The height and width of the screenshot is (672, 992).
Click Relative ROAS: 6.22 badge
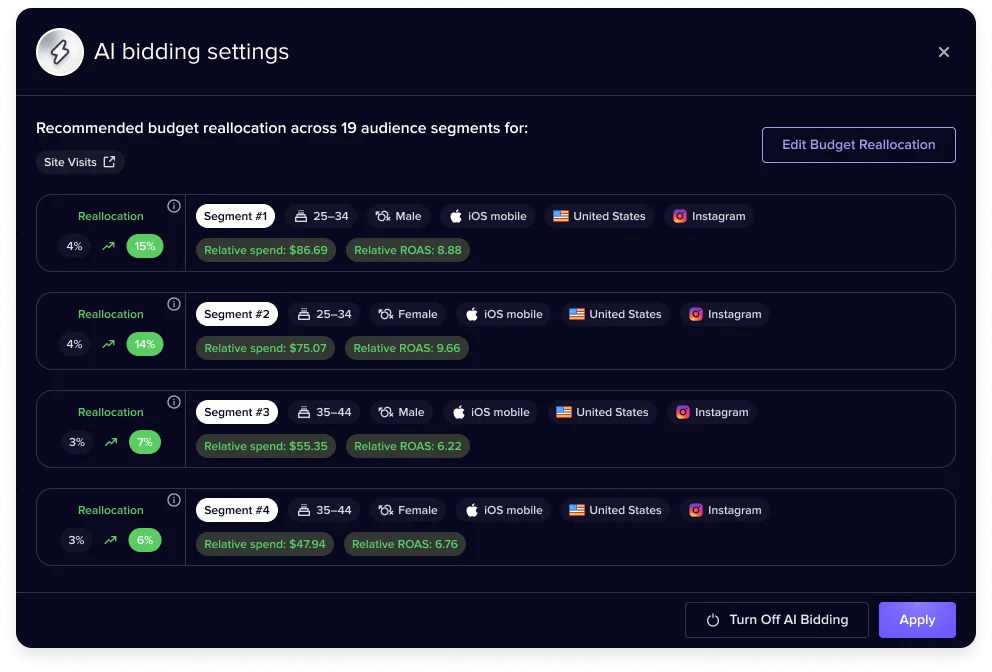pyautogui.click(x=407, y=447)
